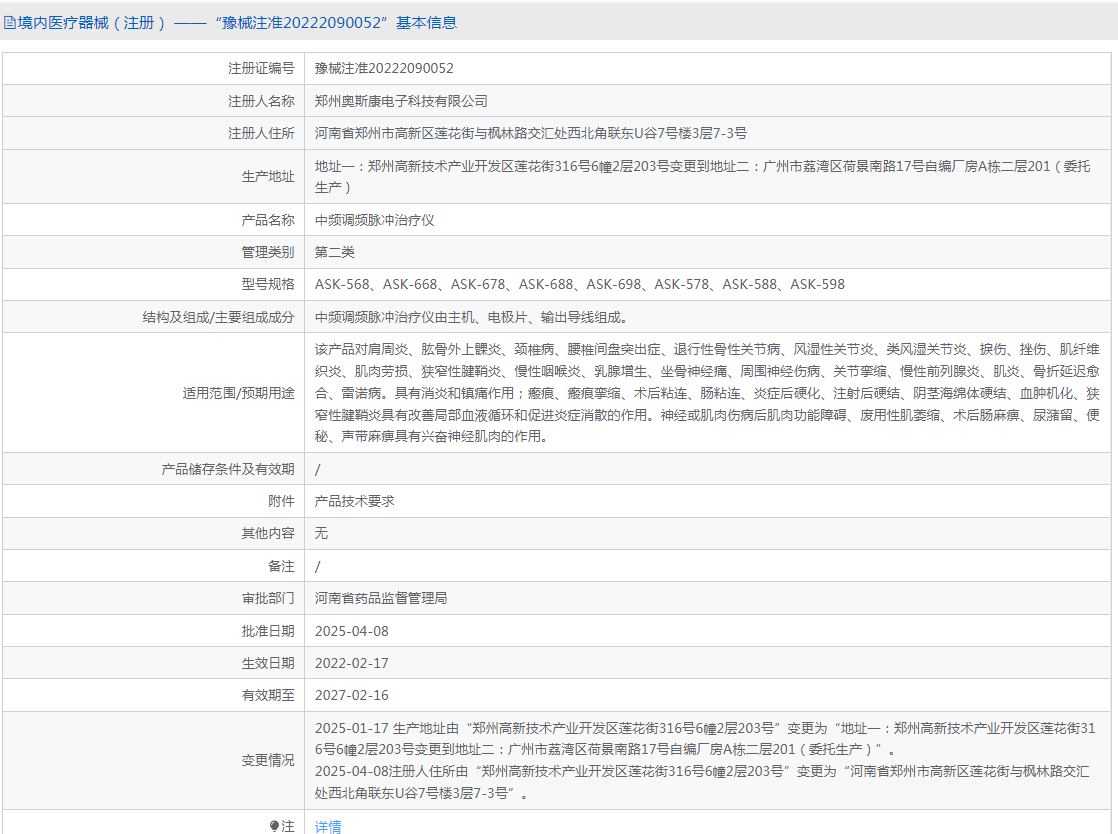Click the document icon before the page title
1118x834 pixels.
[x=9, y=23]
